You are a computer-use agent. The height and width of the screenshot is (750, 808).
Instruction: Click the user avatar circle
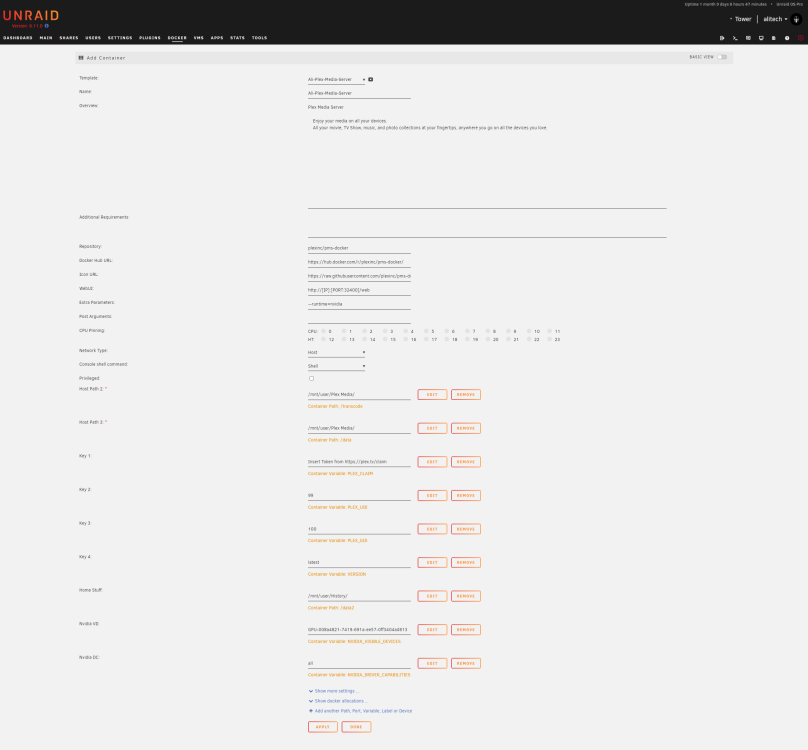click(x=796, y=19)
